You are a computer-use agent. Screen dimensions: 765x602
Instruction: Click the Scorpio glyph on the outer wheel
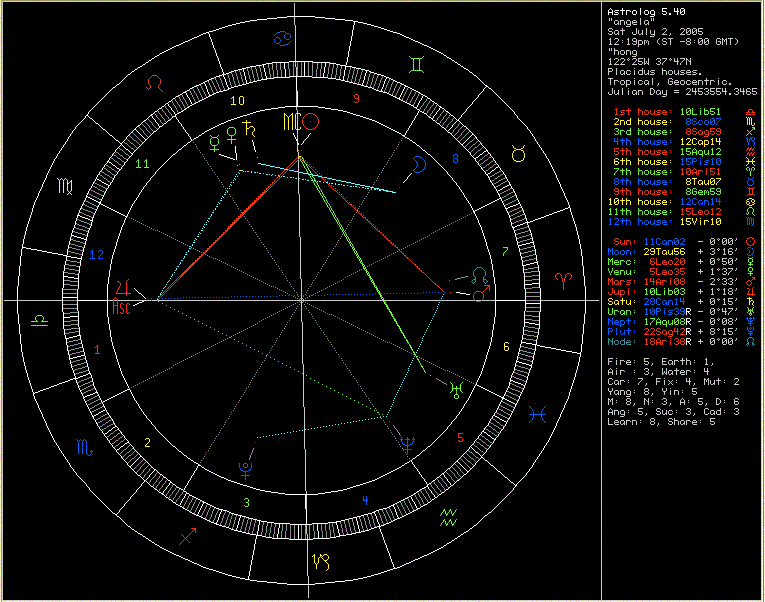click(84, 447)
